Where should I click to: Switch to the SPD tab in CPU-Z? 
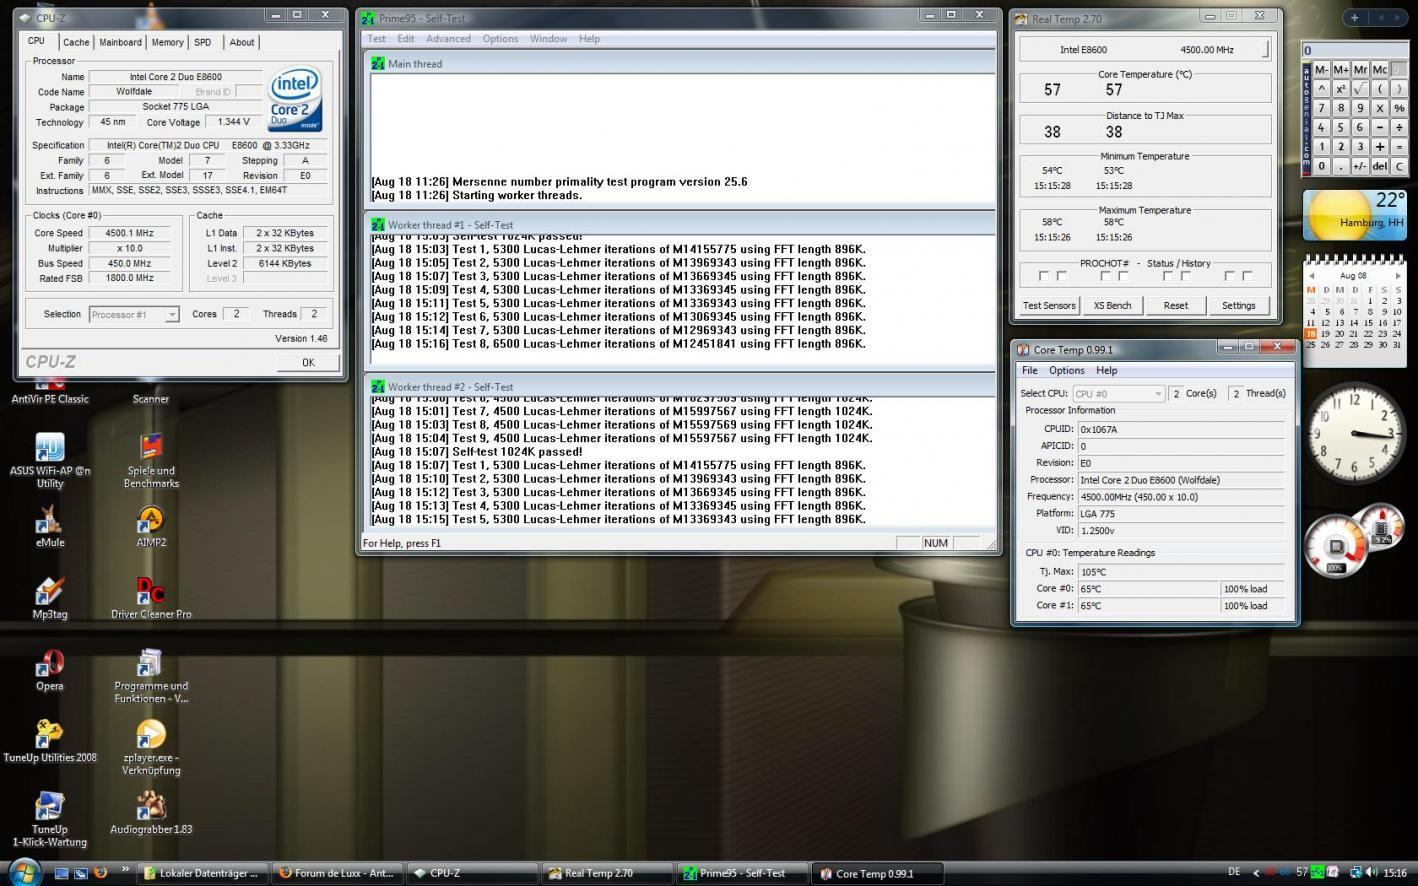tap(203, 42)
